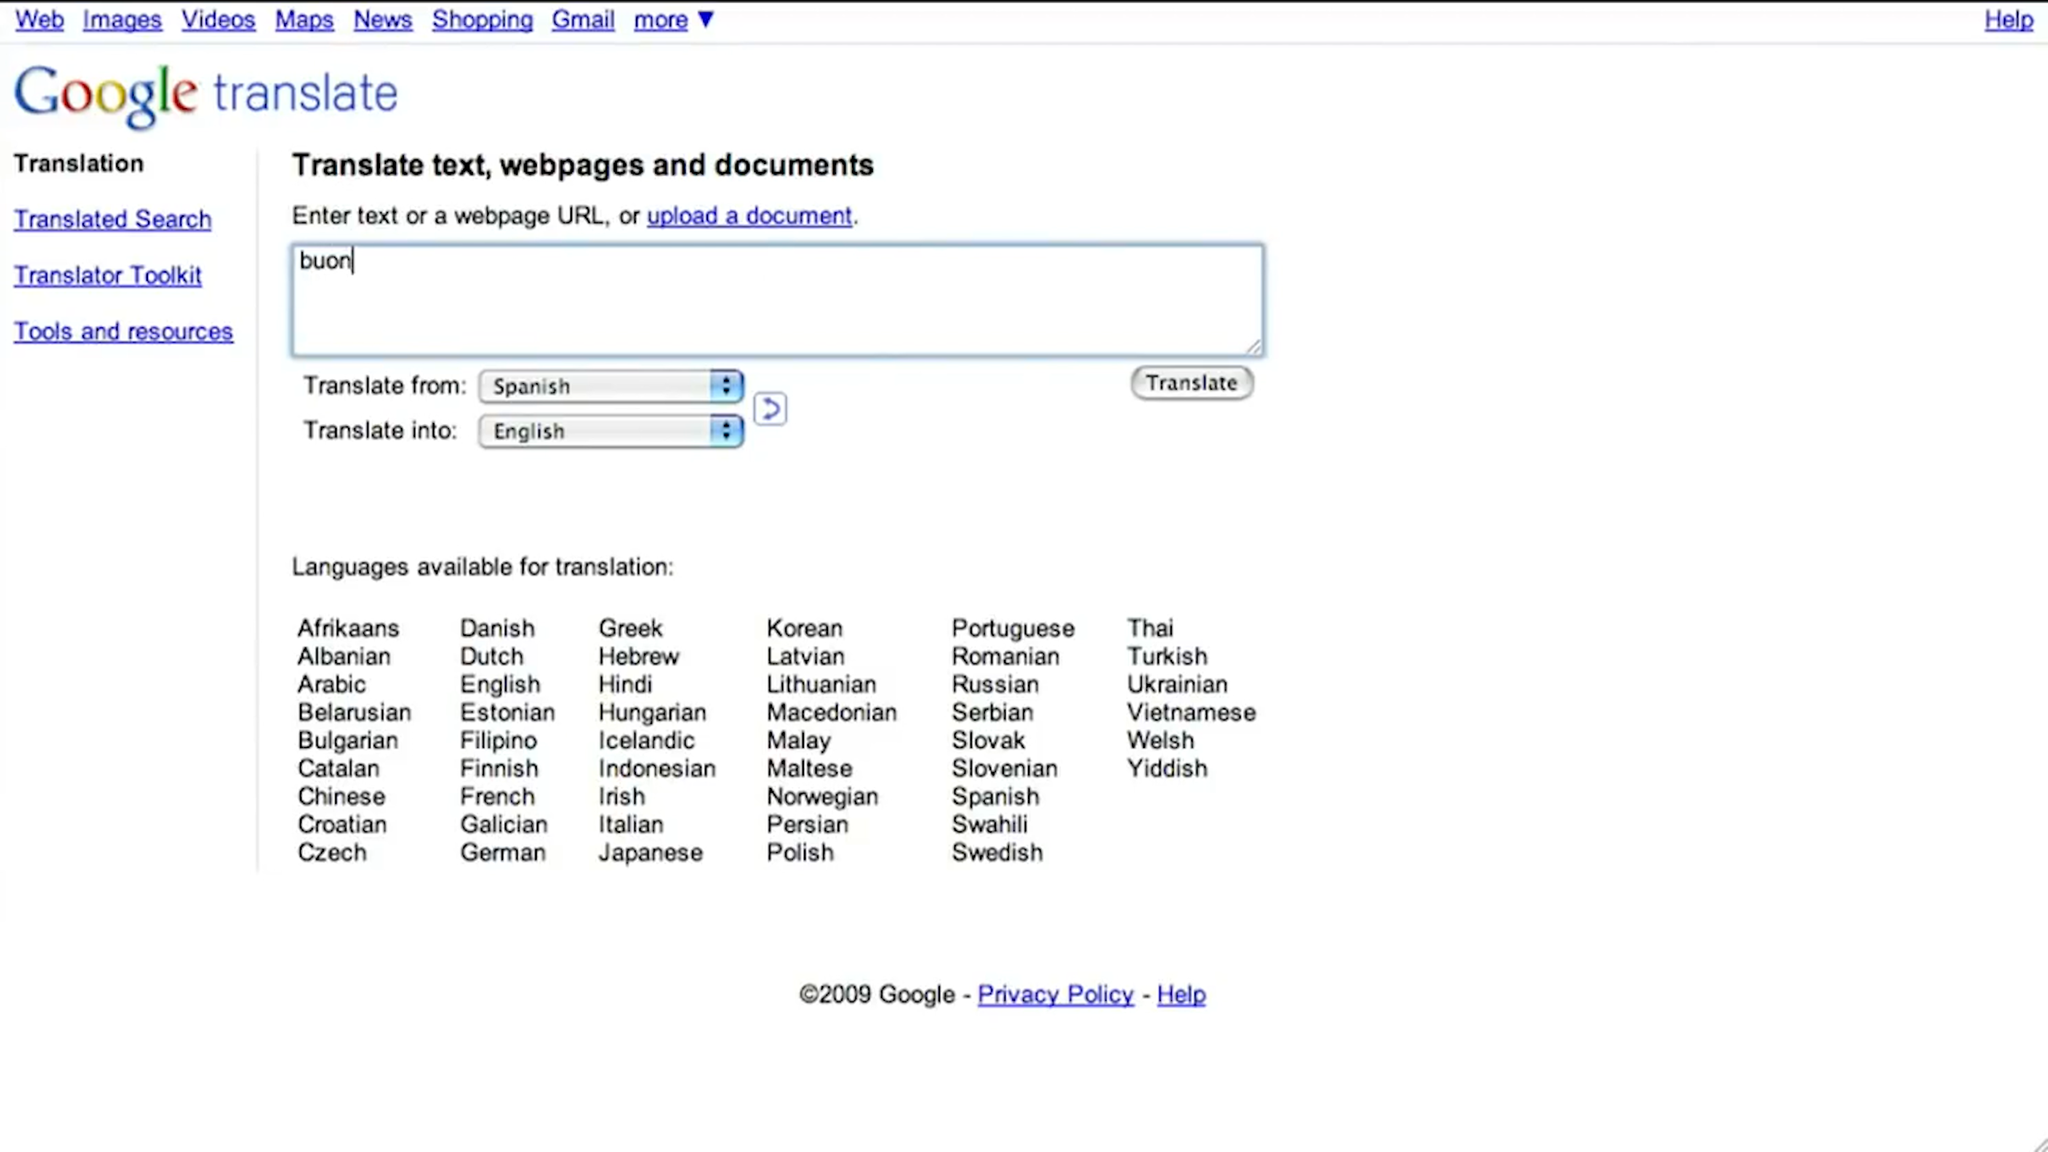The height and width of the screenshot is (1152, 2048).
Task: Click Yiddish in the languages list
Action: click(x=1167, y=768)
